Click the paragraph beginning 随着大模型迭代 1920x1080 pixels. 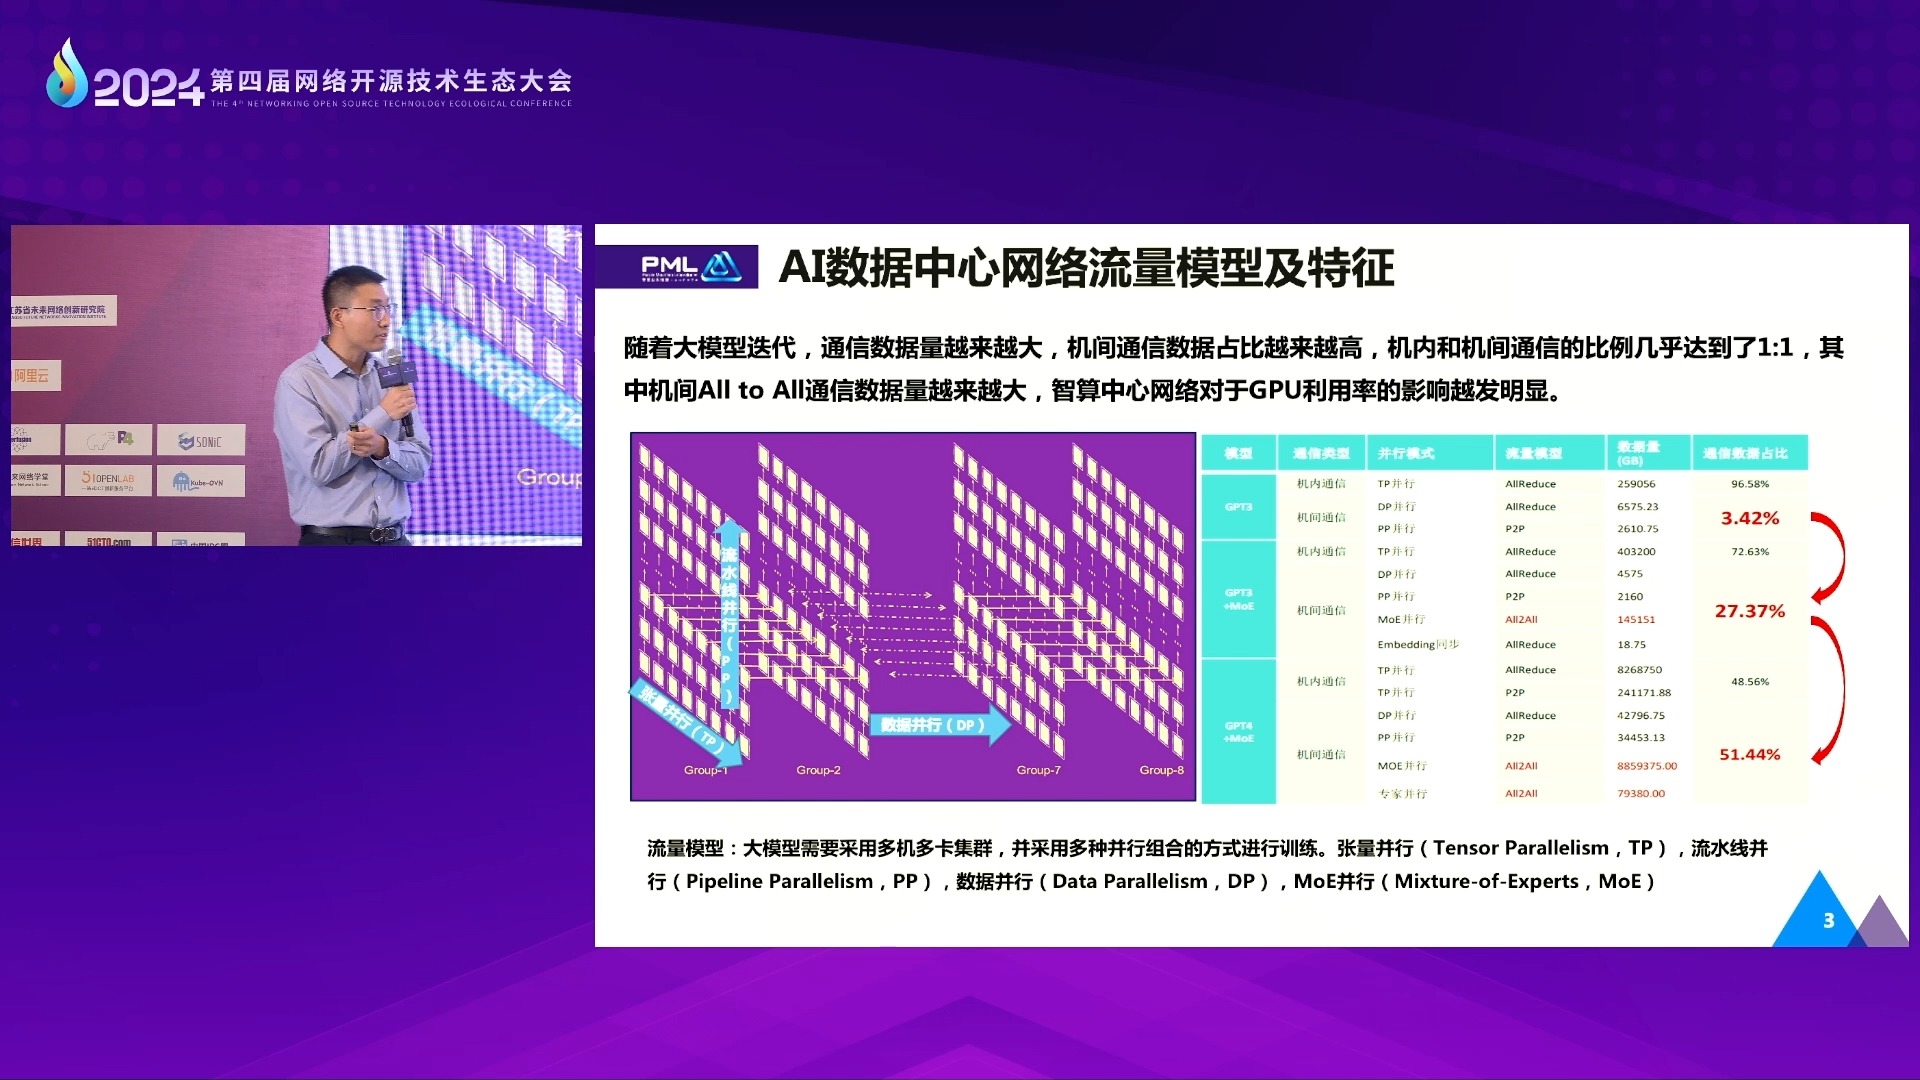click(1233, 369)
